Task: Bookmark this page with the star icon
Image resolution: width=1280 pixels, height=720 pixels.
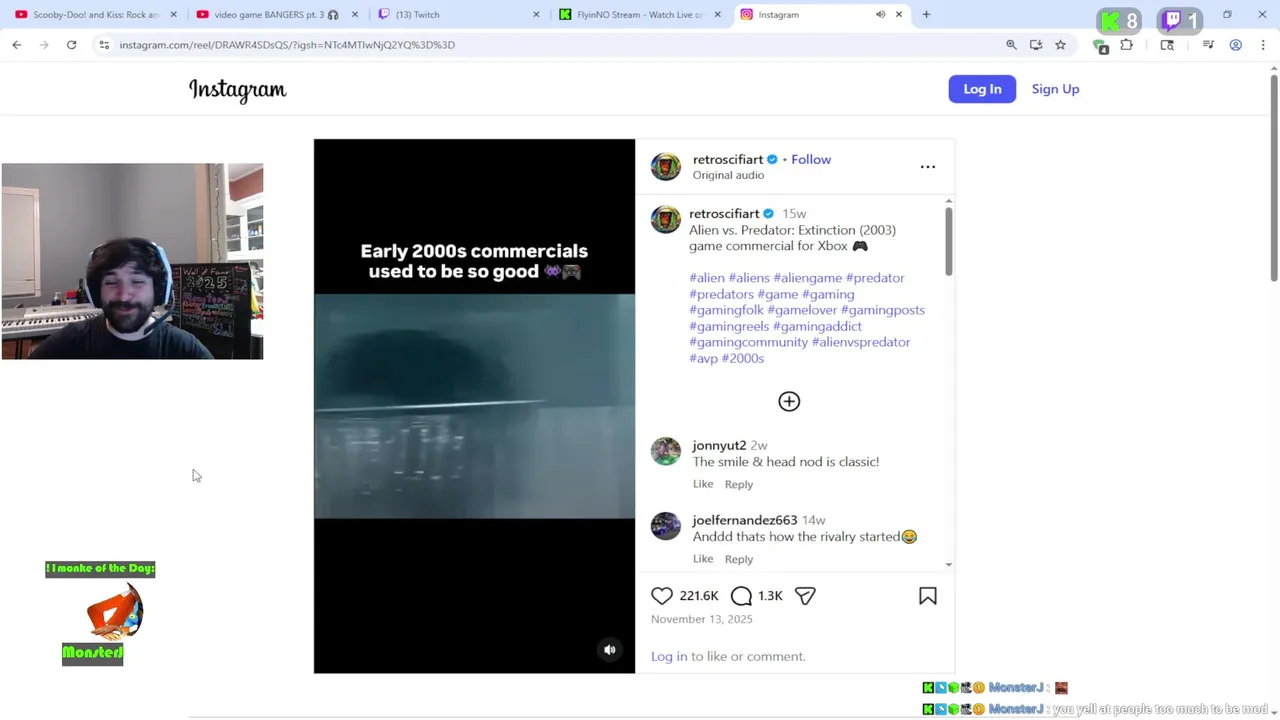Action: point(1060,45)
